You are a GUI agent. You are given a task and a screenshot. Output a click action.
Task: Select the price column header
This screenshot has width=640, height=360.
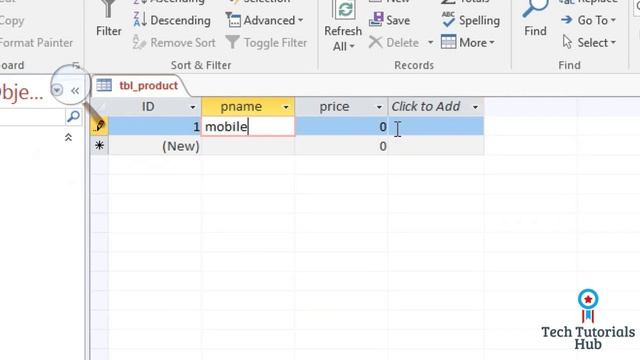coord(334,107)
